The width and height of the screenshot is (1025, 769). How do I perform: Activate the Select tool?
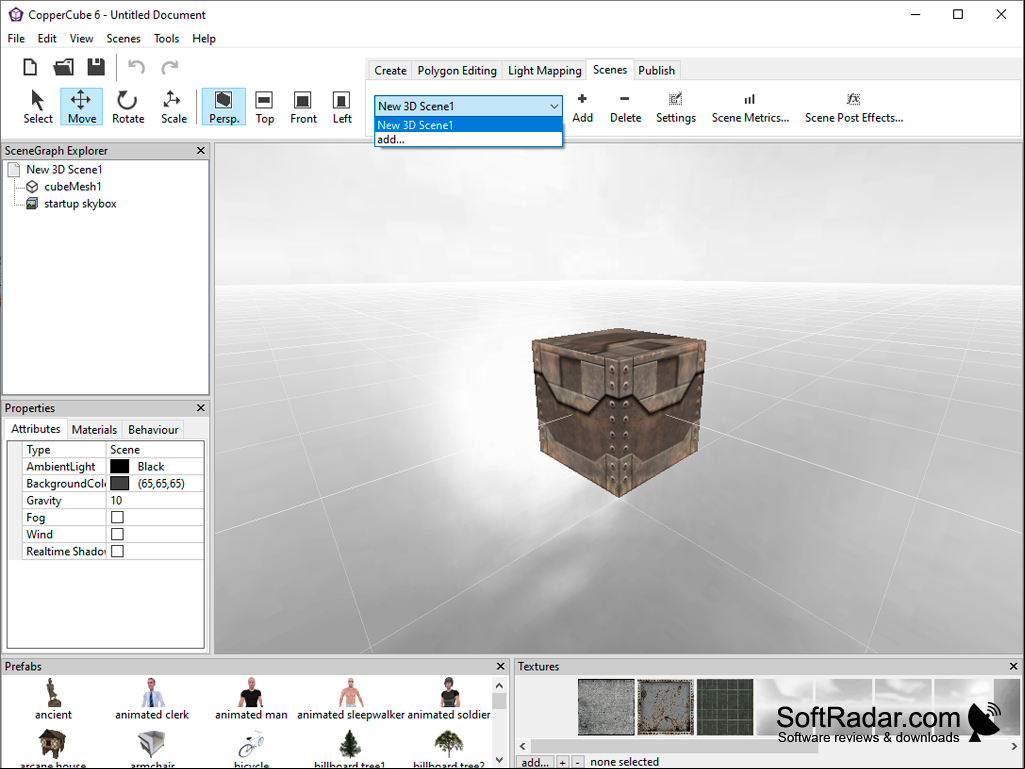(x=38, y=107)
